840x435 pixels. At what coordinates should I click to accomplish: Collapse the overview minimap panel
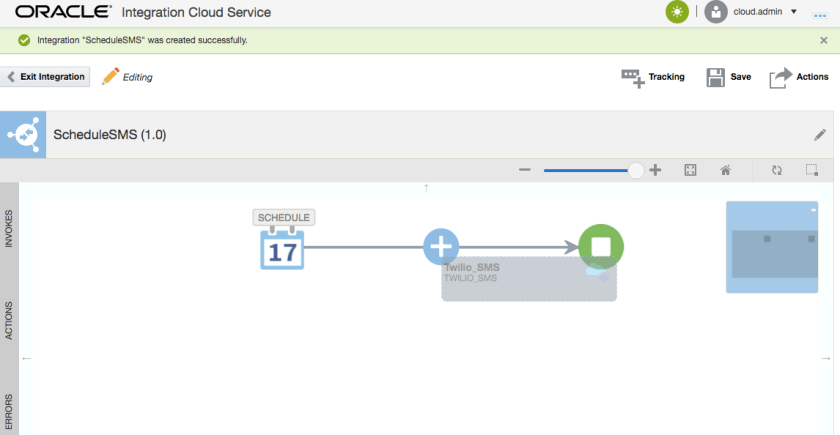pyautogui.click(x=813, y=210)
